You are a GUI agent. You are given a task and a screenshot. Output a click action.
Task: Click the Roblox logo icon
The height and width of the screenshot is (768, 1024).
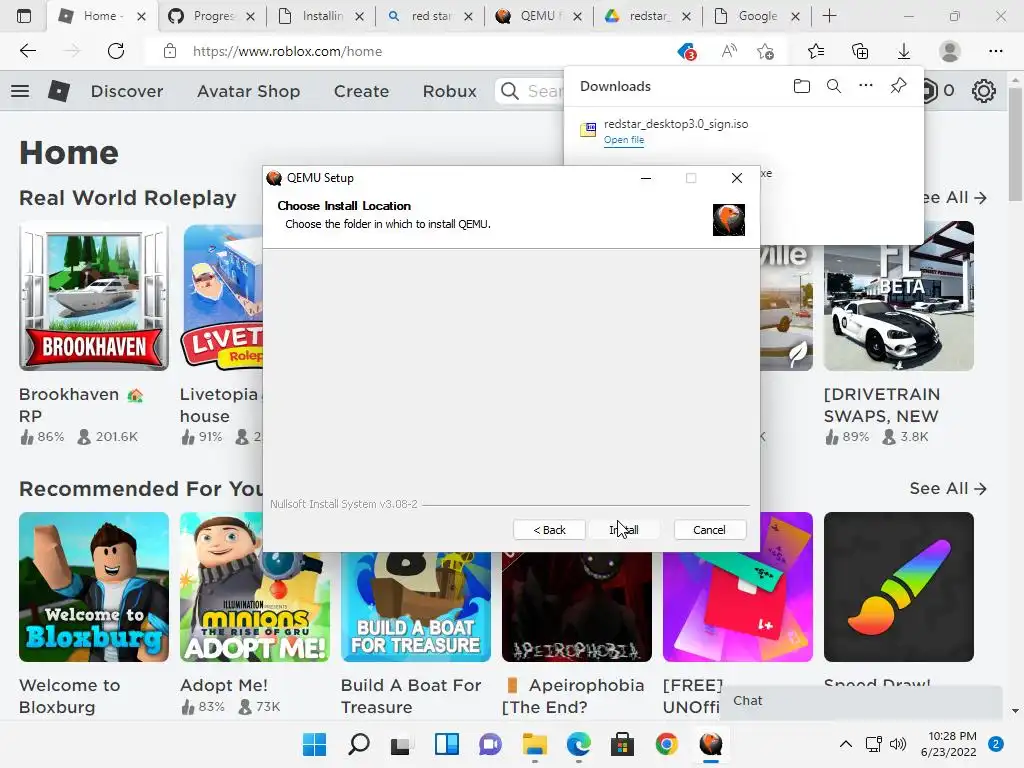tap(59, 91)
